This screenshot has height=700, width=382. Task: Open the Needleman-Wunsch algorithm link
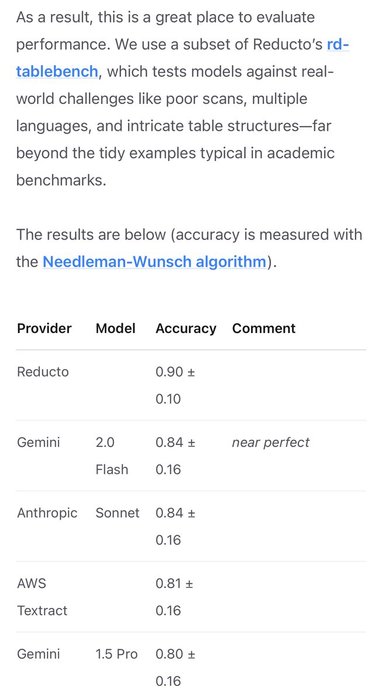point(154,262)
